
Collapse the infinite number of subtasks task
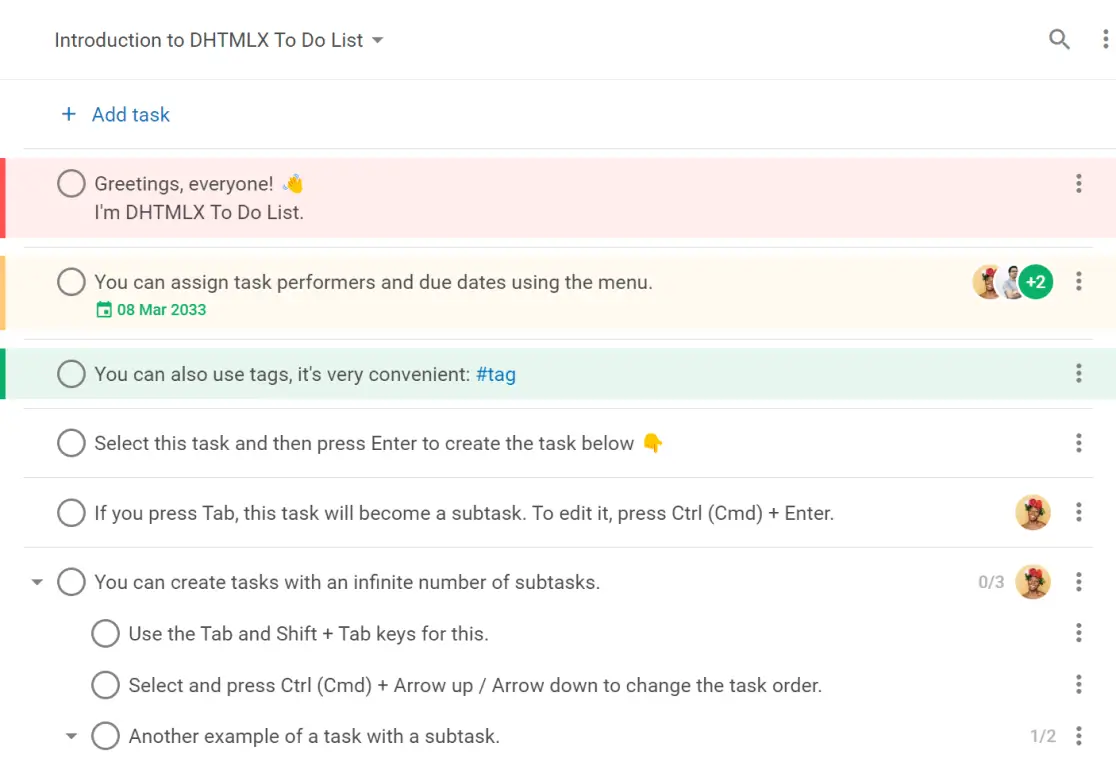(x=37, y=582)
